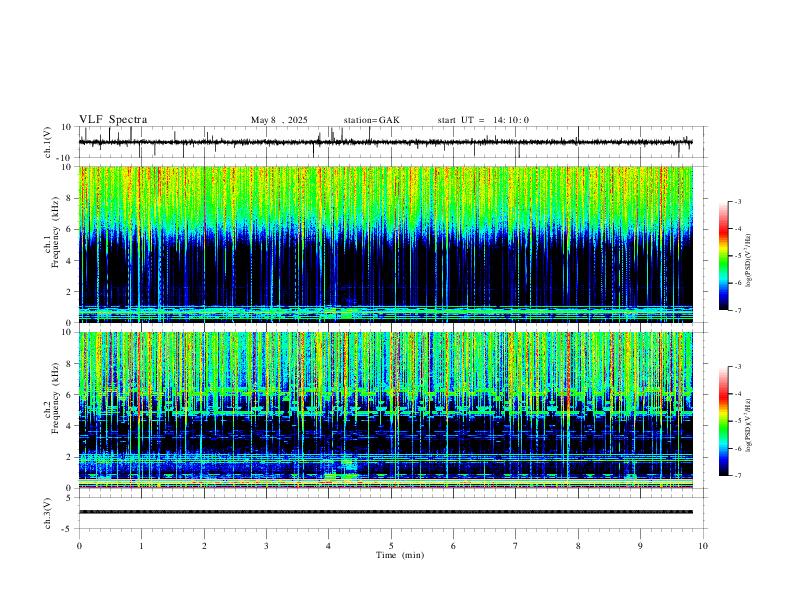The image size is (792, 612).
Task: Click the upper colorbar '-3' label
Action: 738,201
